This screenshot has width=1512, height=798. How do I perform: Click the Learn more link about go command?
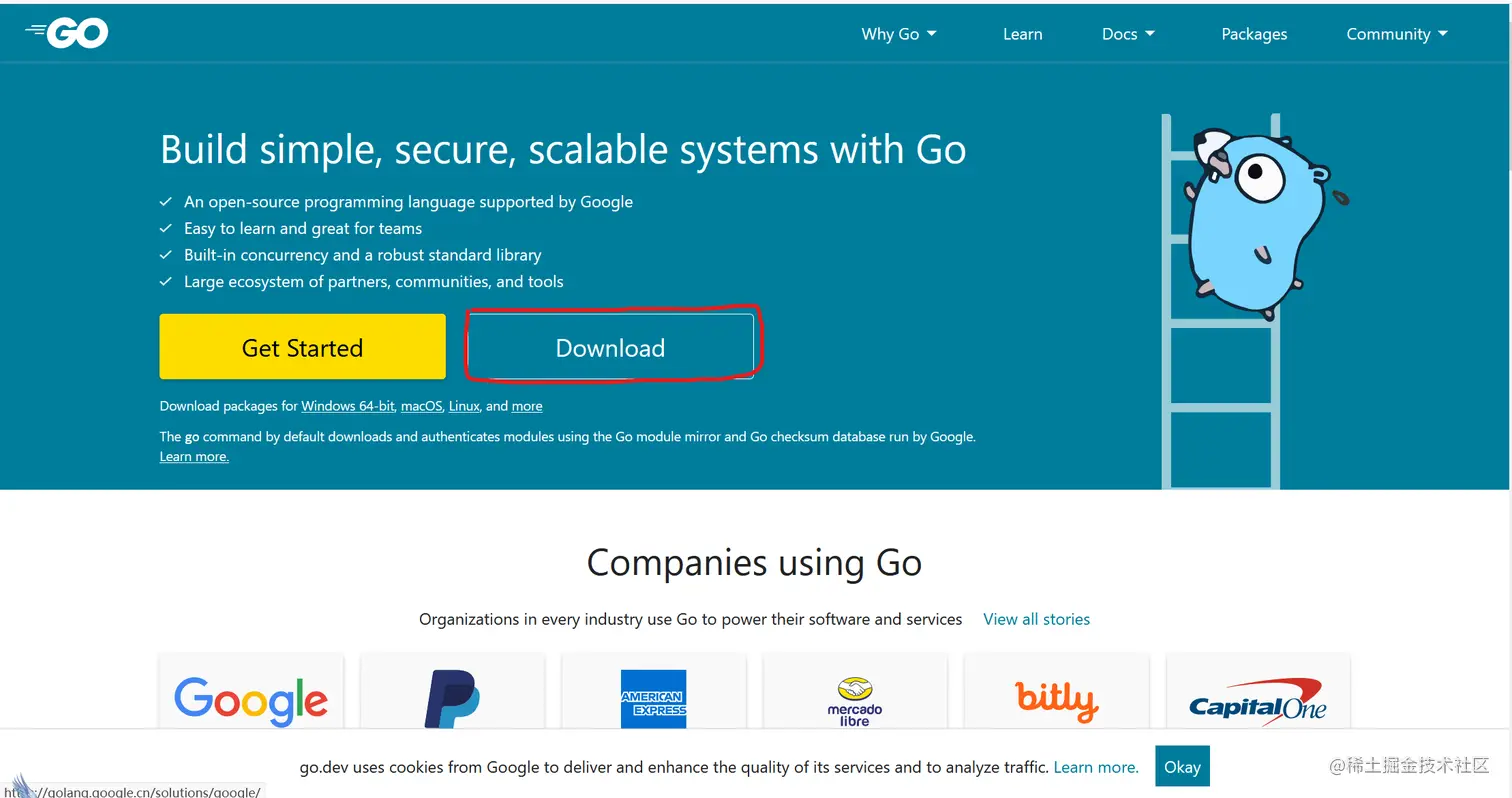coord(194,457)
